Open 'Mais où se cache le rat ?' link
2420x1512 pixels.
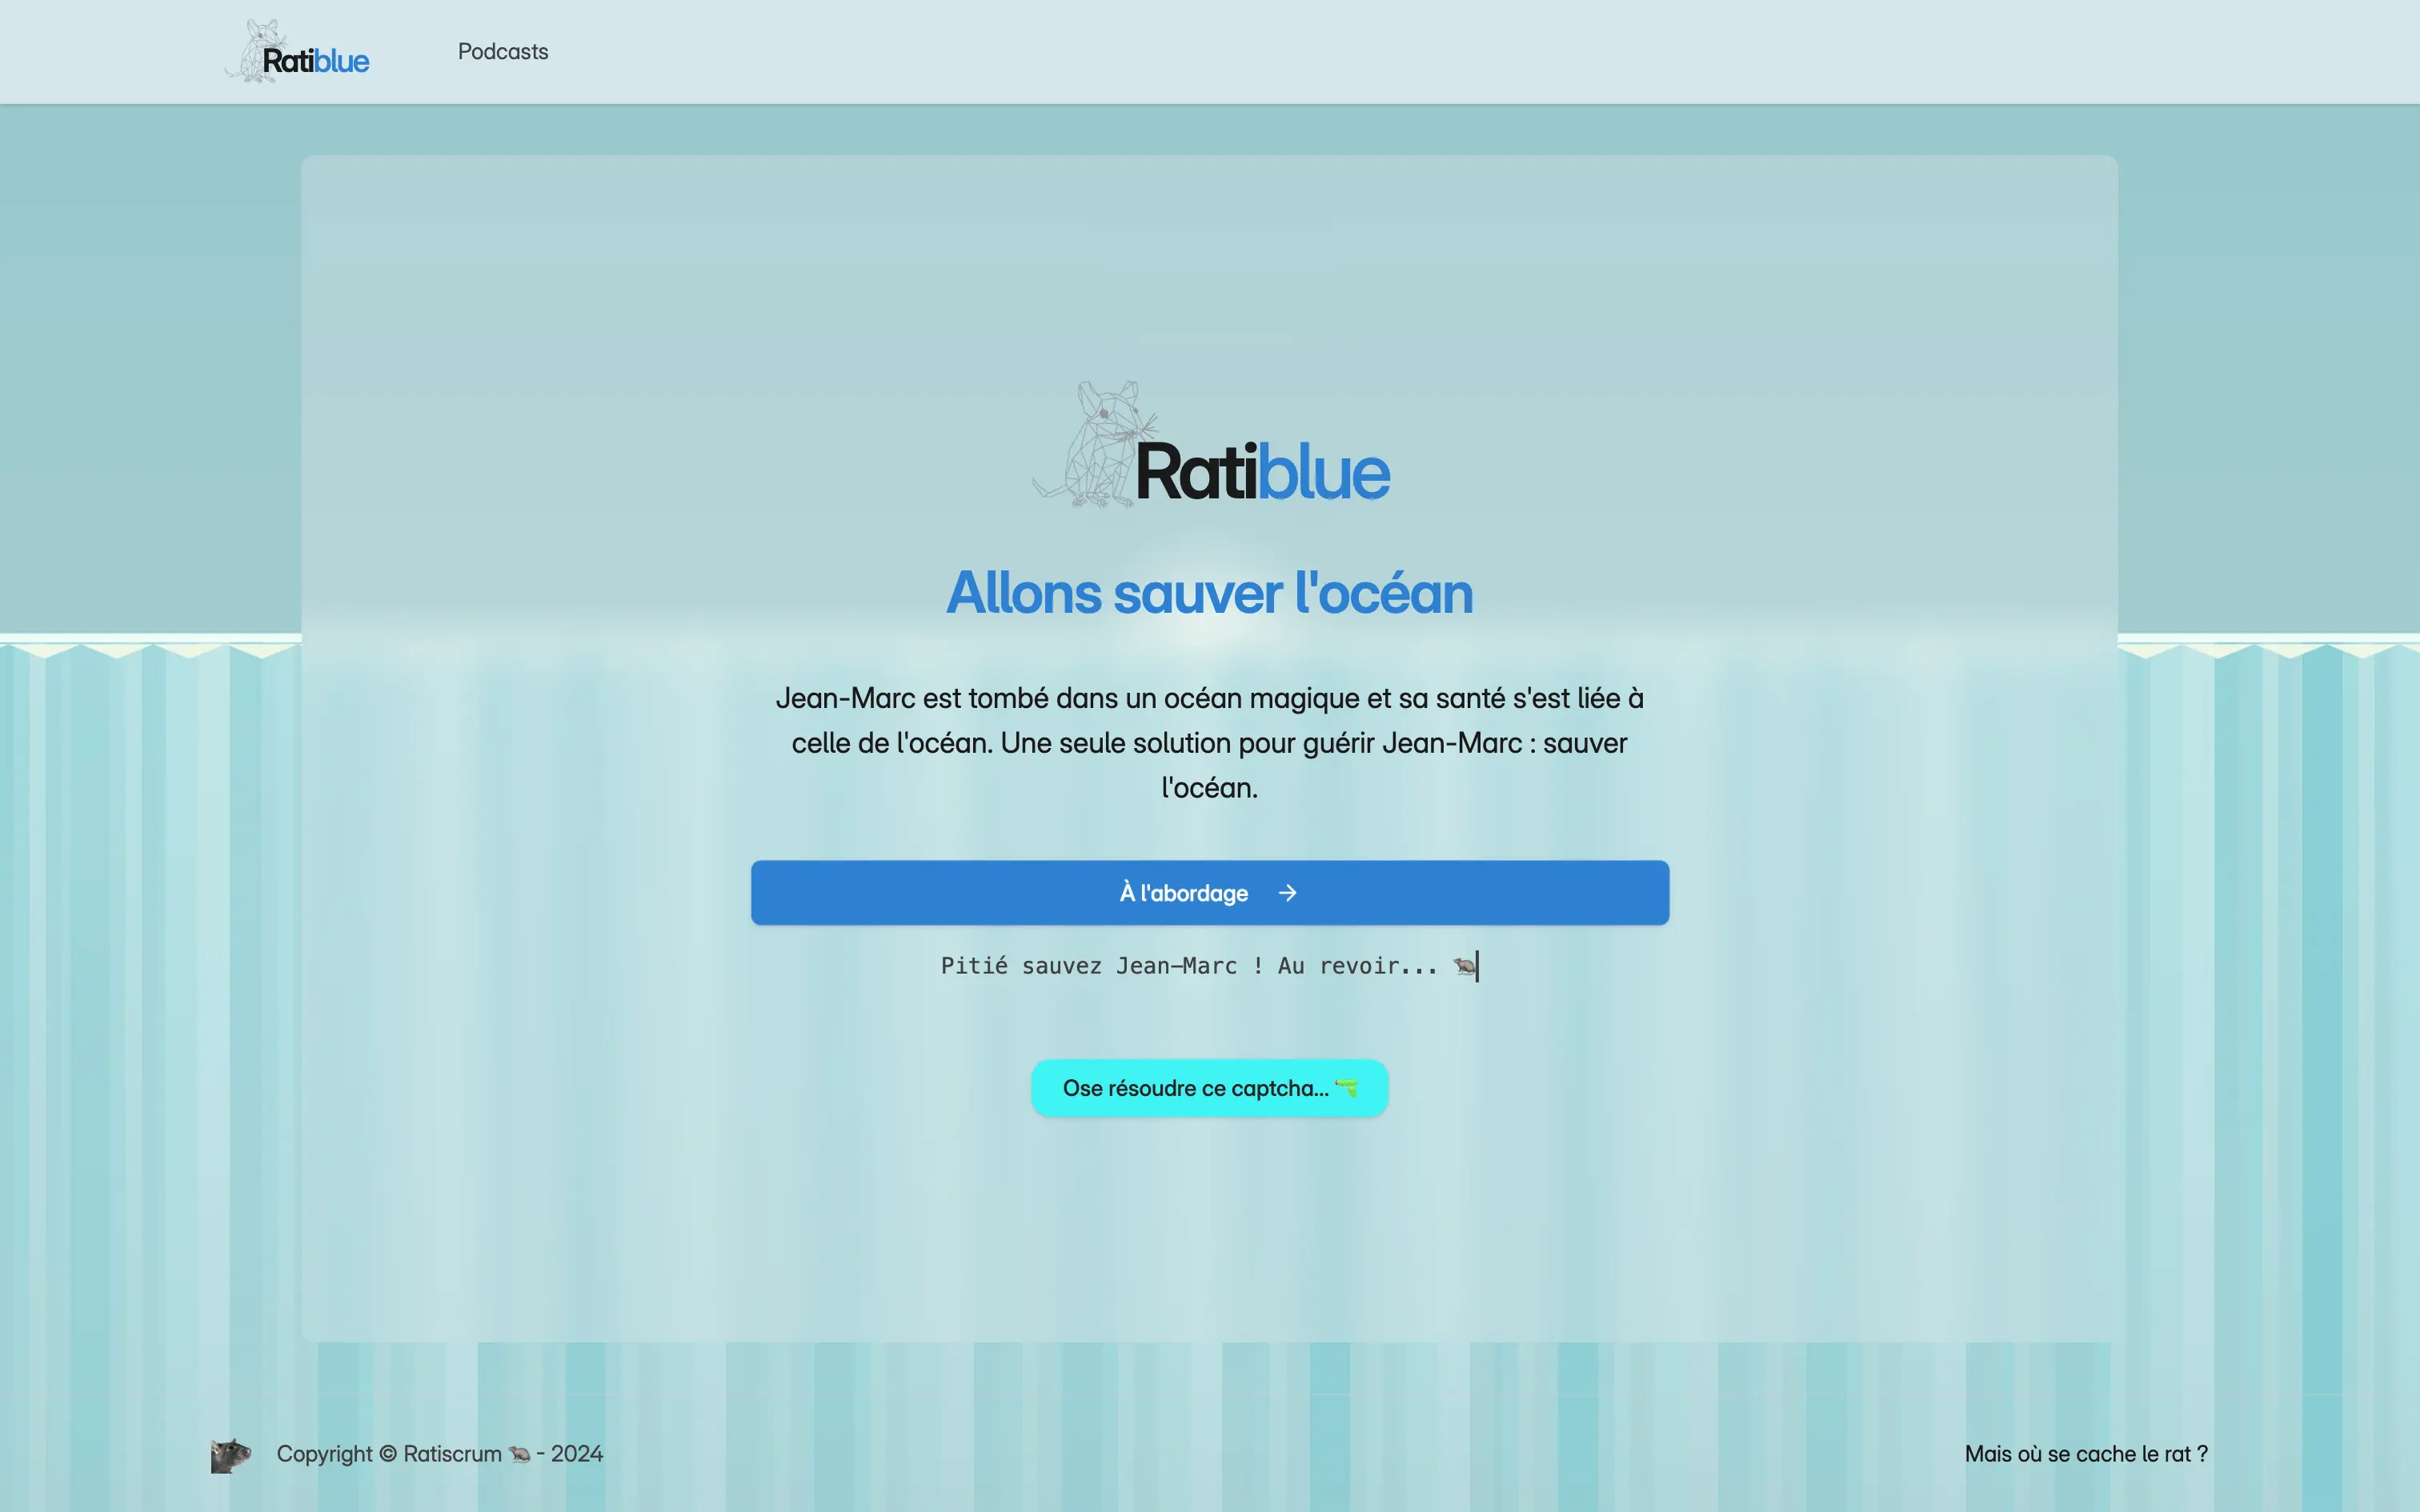[2086, 1454]
